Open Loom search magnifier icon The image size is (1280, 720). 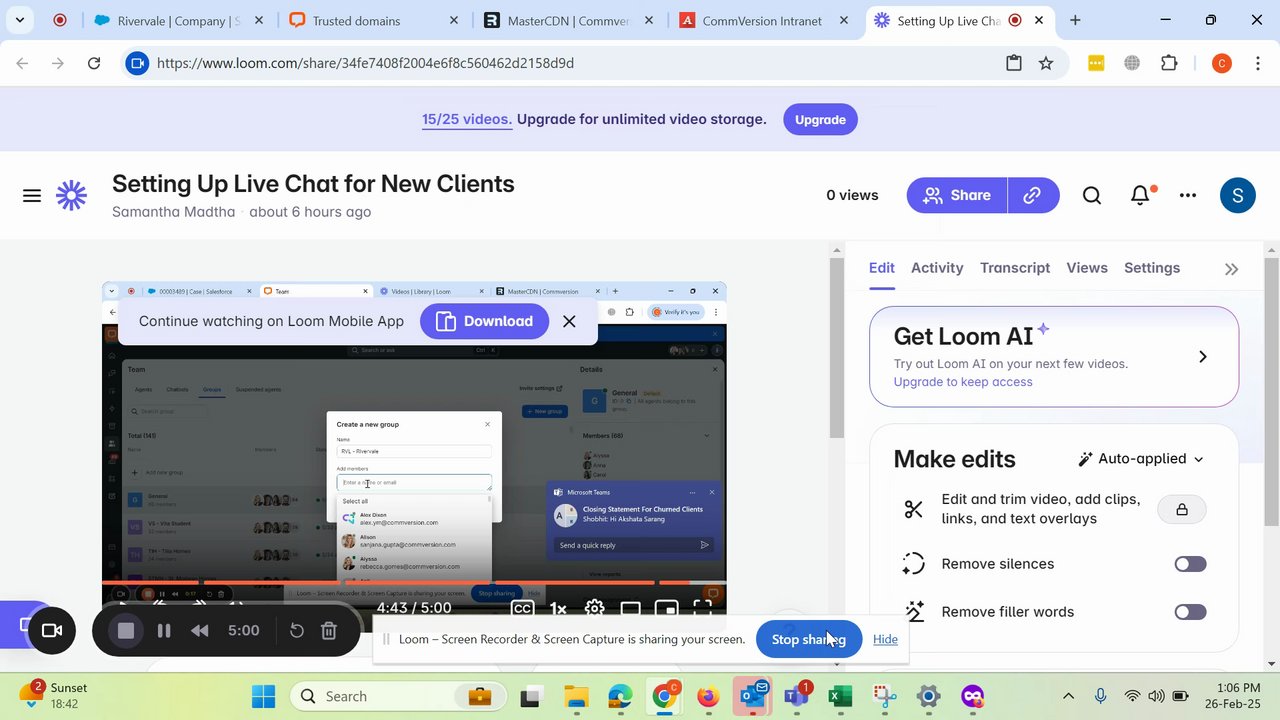coord(1092,196)
